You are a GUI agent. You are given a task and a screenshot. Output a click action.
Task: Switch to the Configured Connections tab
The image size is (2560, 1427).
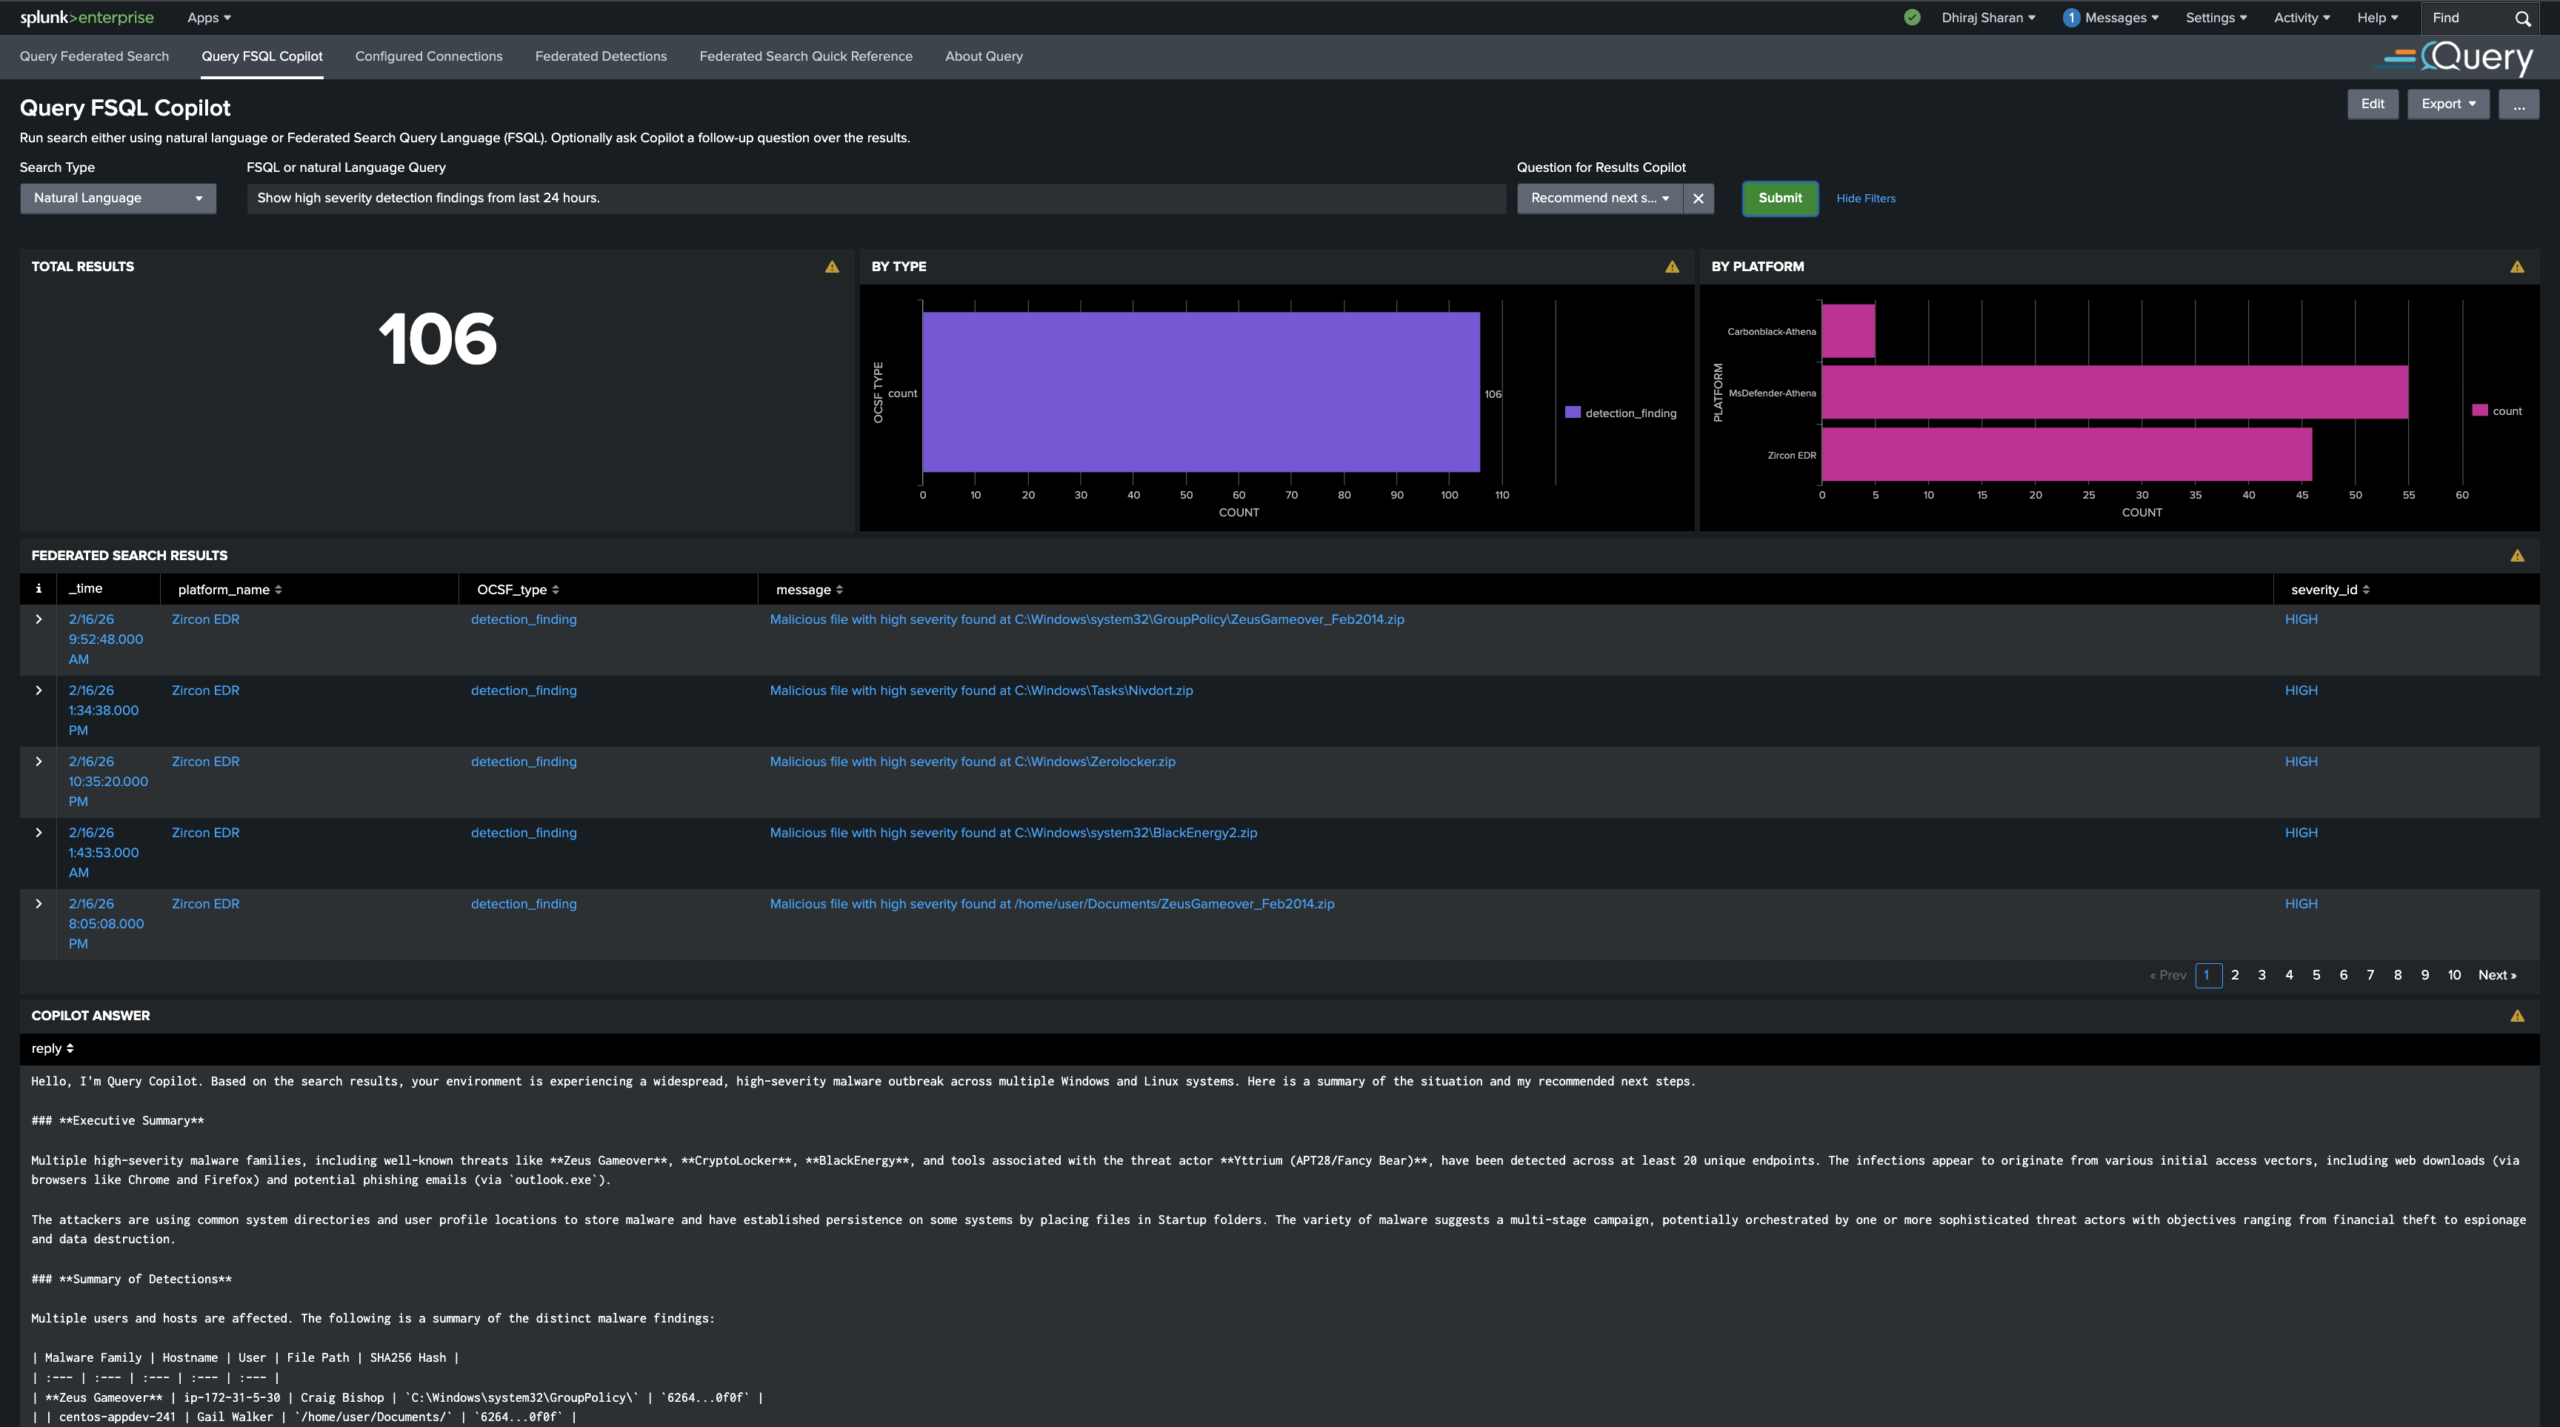pyautogui.click(x=428, y=56)
